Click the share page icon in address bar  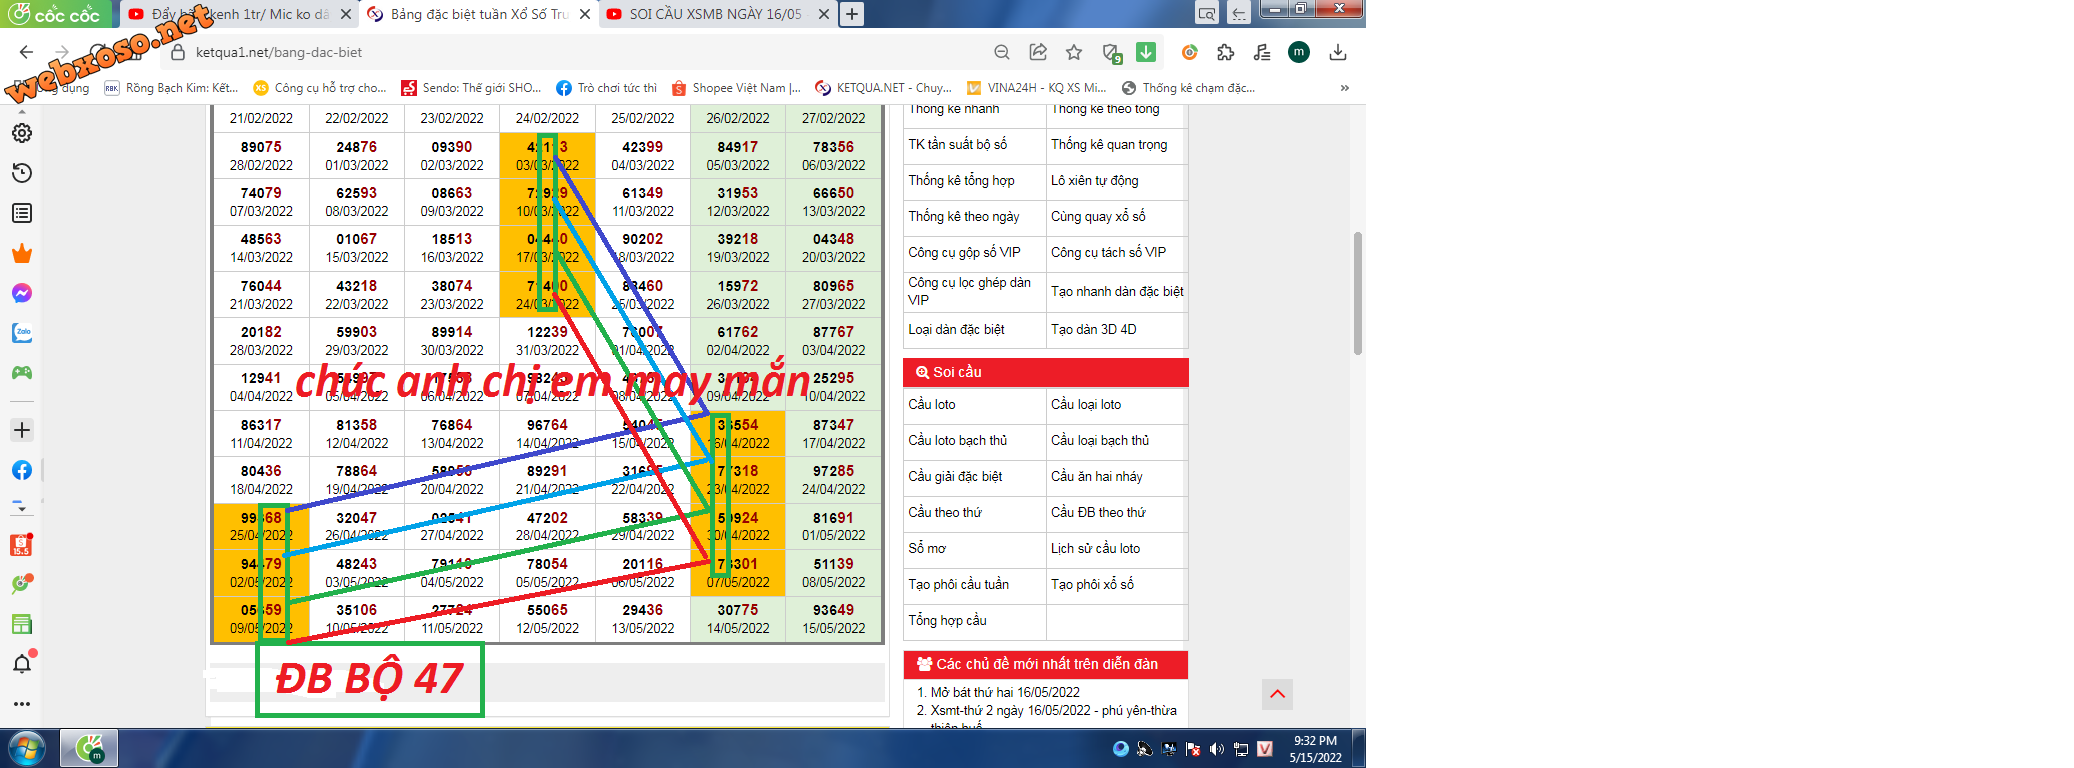point(1038,52)
